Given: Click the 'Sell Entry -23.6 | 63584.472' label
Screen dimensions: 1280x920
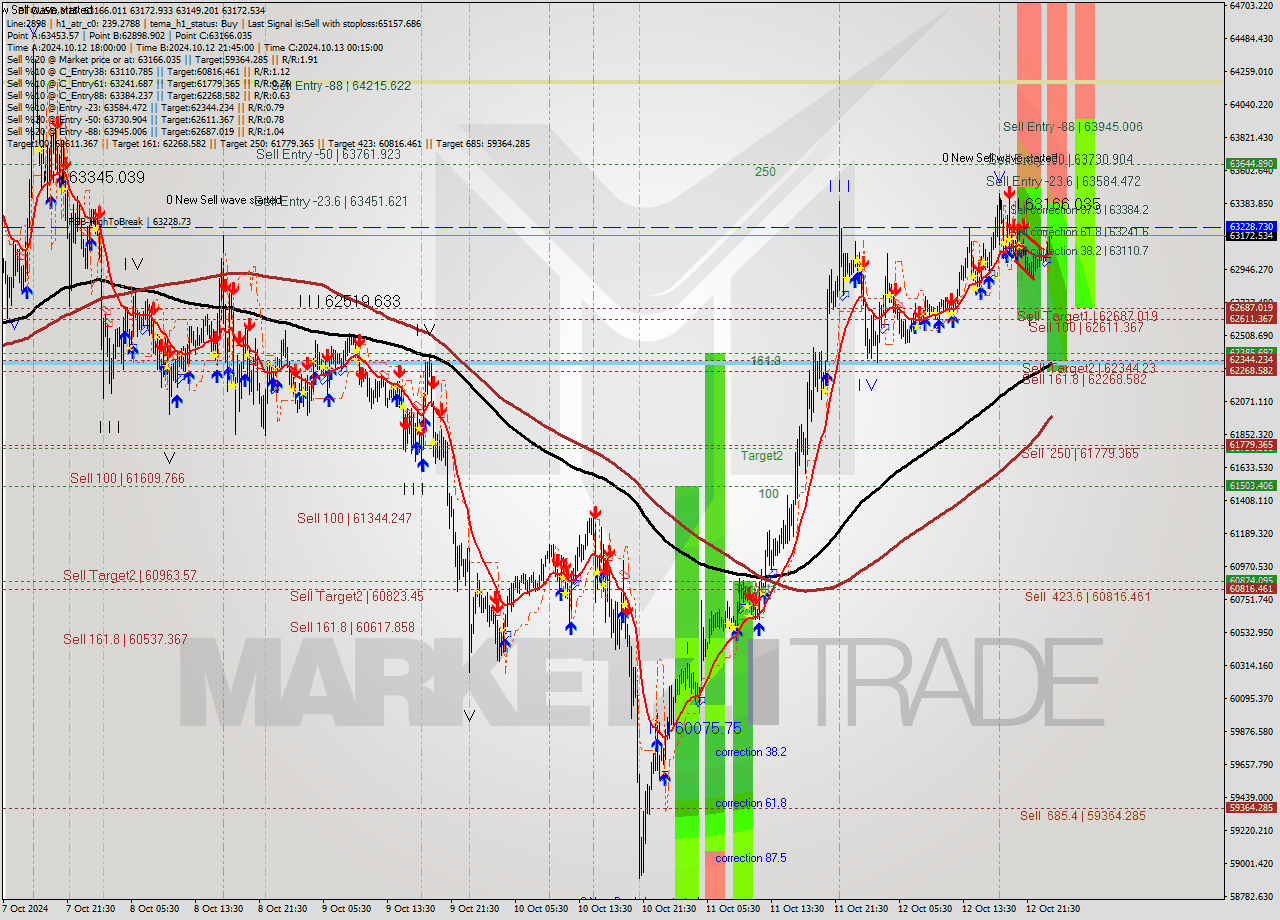Looking at the screenshot, I should point(1063,181).
